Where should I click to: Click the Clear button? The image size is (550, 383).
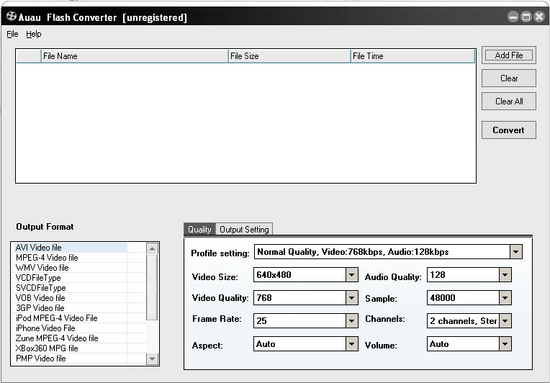(509, 78)
